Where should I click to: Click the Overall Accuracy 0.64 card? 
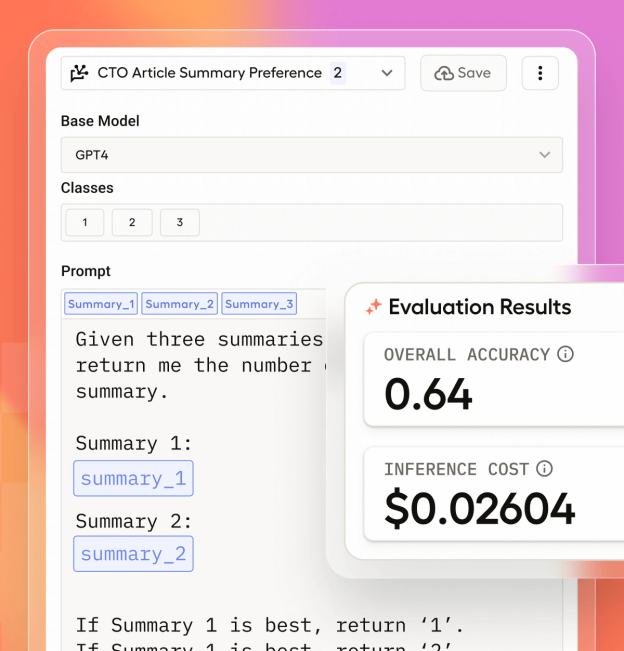[494, 379]
